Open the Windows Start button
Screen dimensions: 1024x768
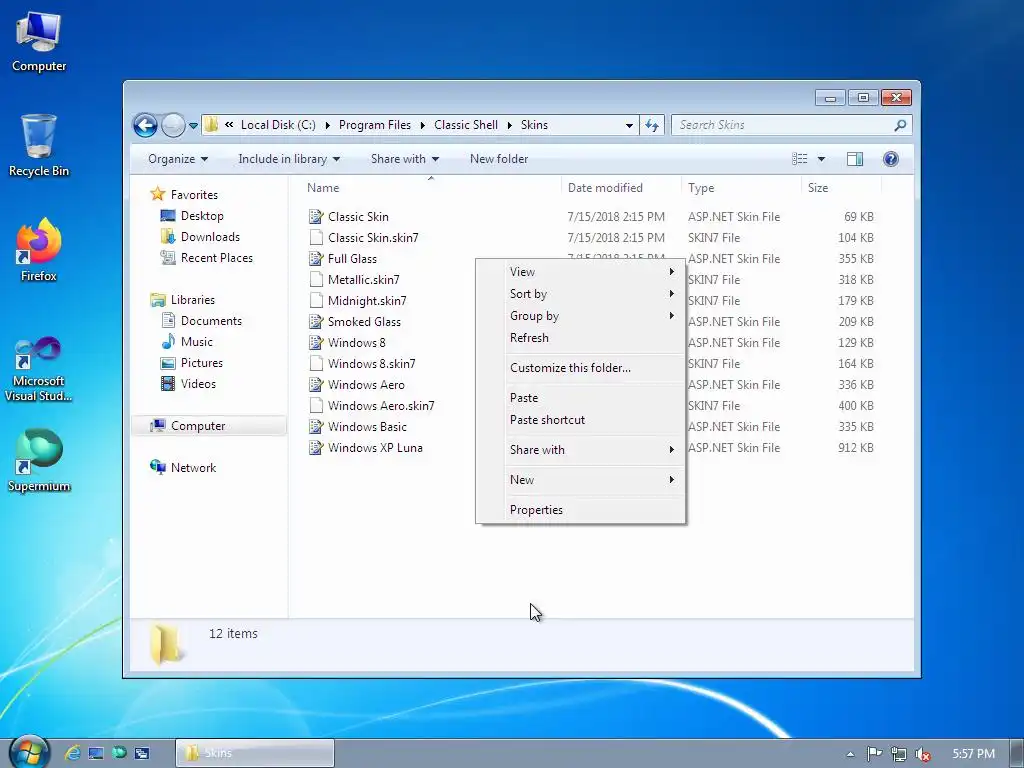click(x=28, y=752)
